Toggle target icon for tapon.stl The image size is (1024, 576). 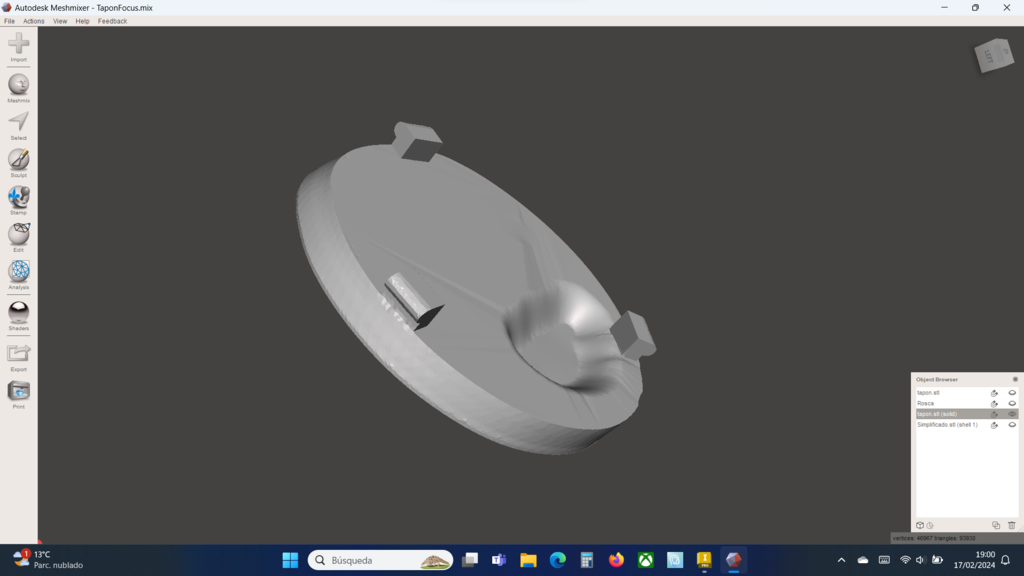click(995, 393)
